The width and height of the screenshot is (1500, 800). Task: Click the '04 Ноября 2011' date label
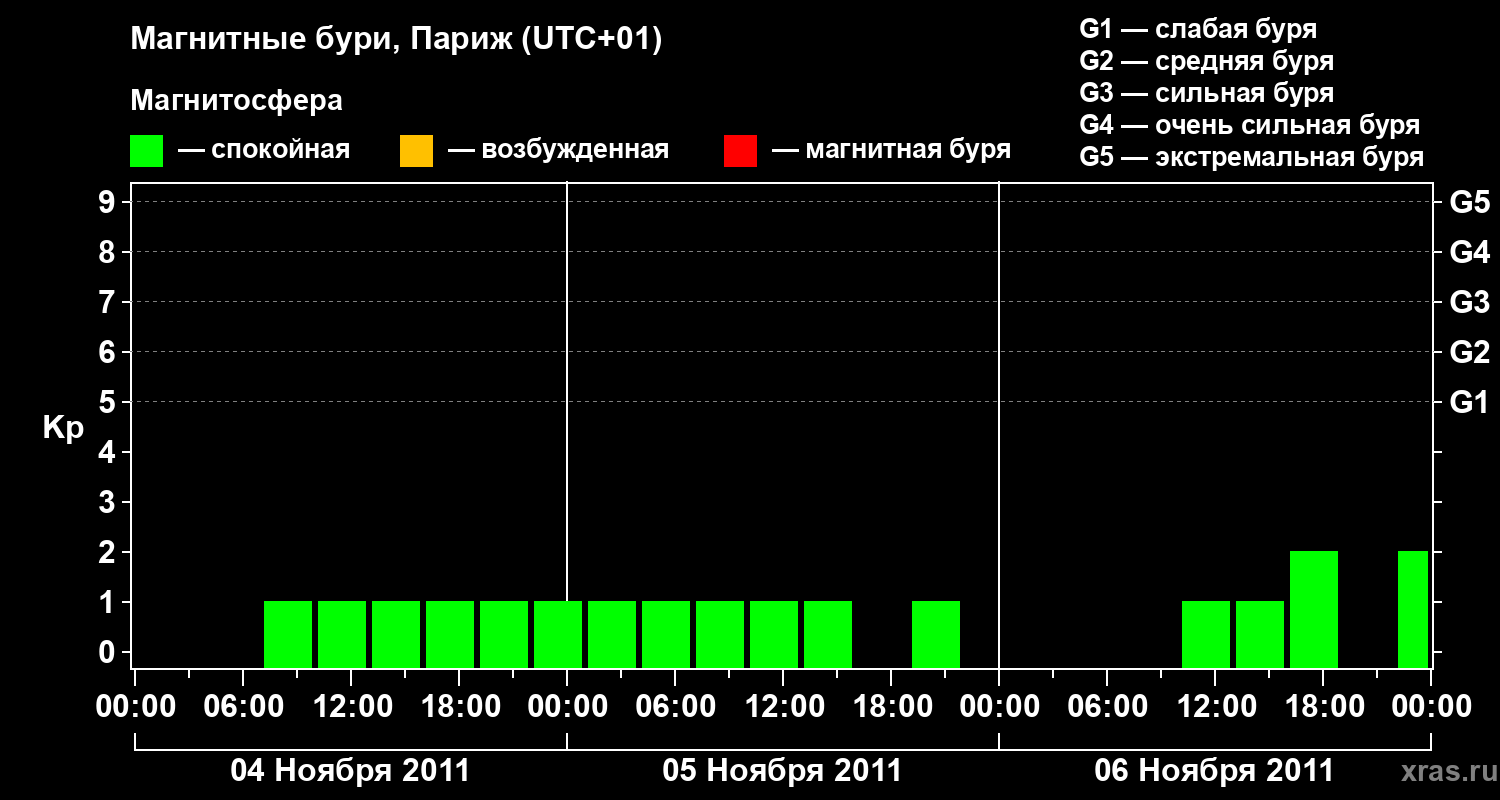point(350,771)
